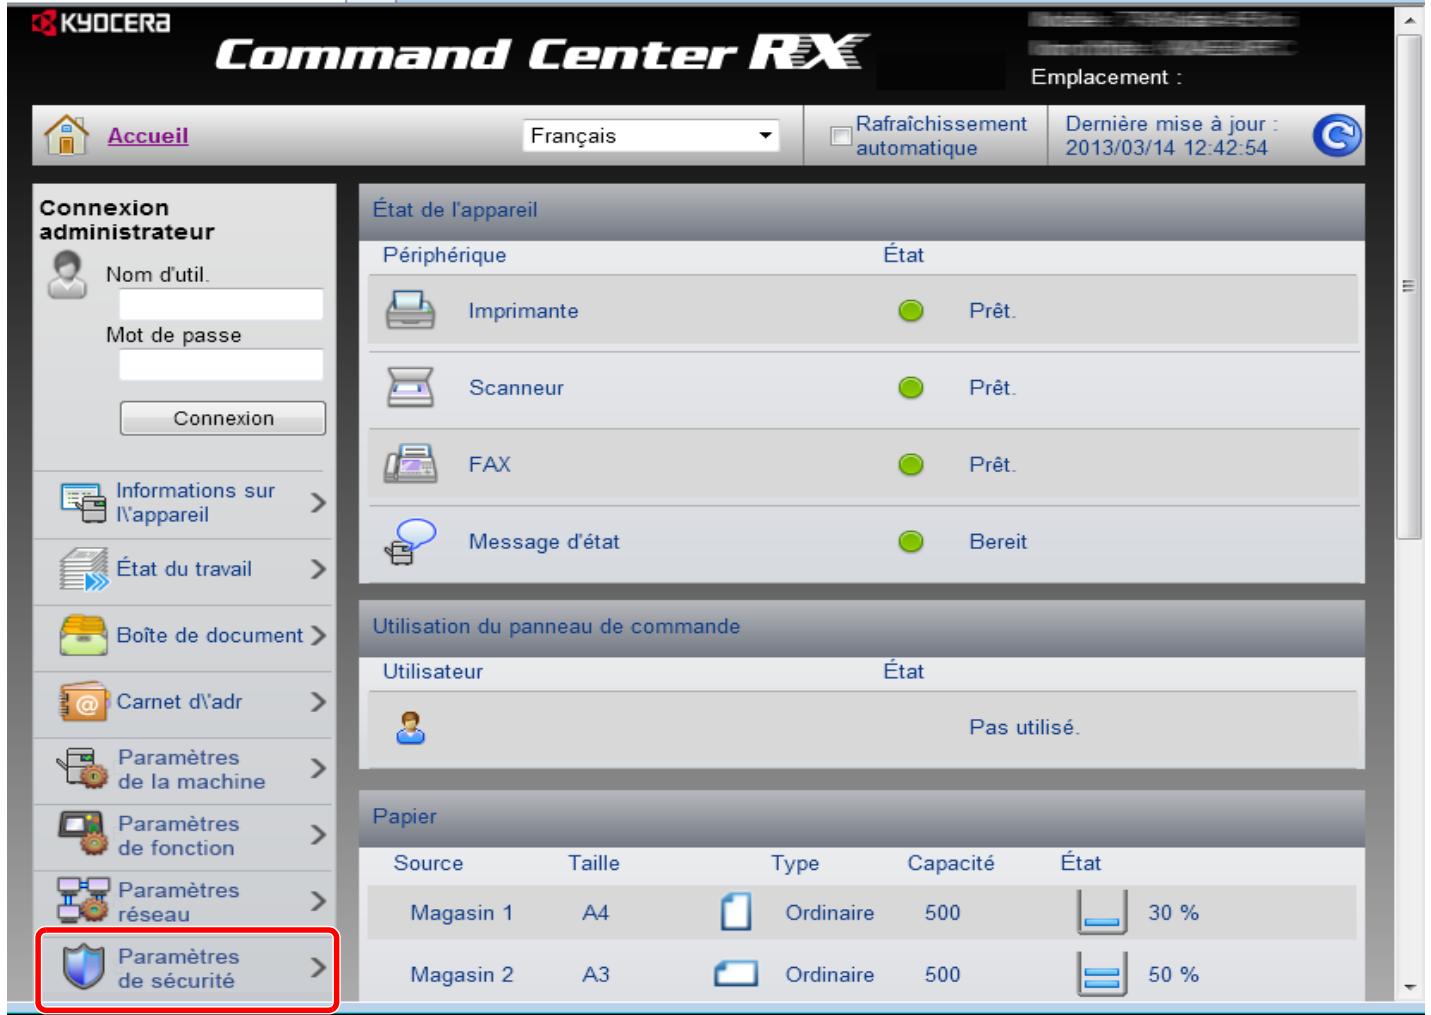This screenshot has width=1431, height=1015.
Task: Click the Connexion button
Action: (x=223, y=418)
